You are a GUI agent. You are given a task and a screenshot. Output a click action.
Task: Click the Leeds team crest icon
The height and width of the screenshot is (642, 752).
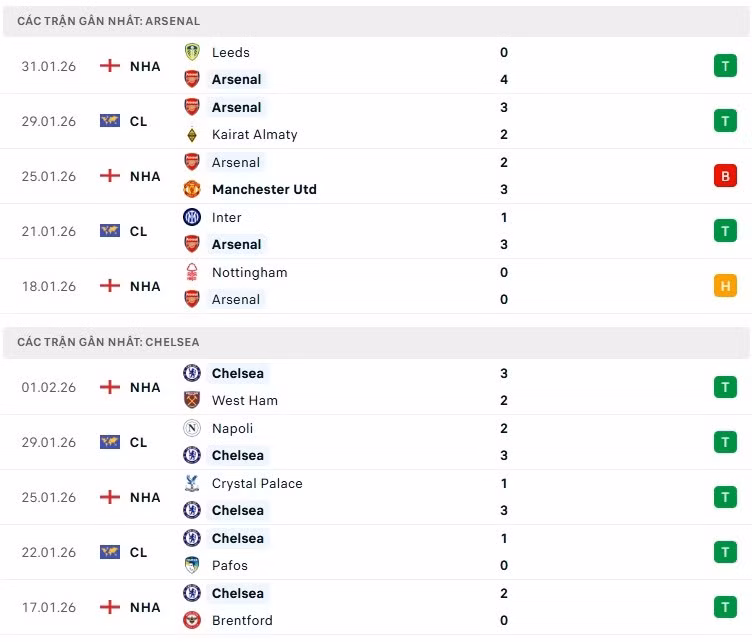coord(192,52)
